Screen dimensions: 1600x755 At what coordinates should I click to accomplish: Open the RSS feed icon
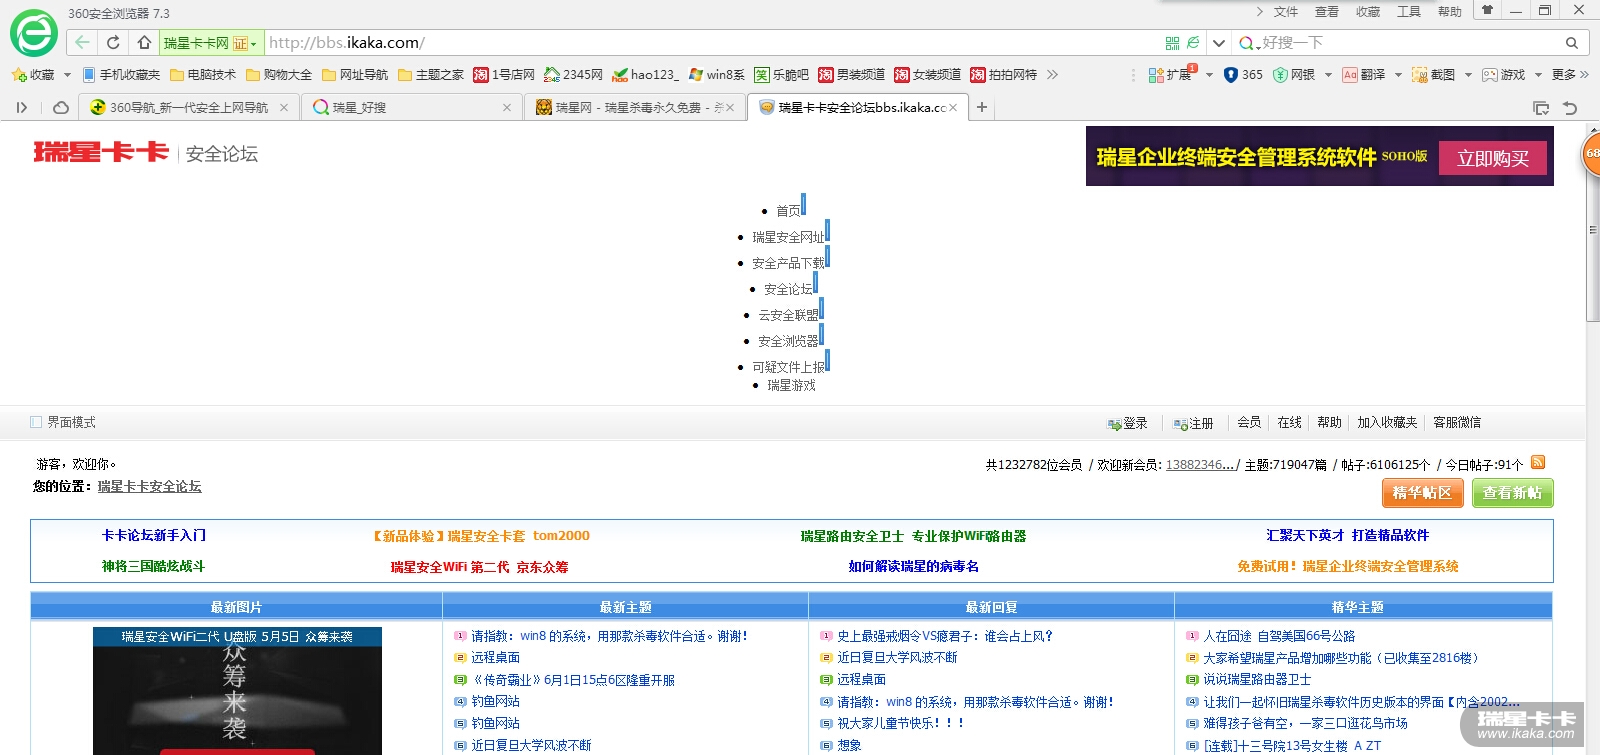tap(1538, 462)
